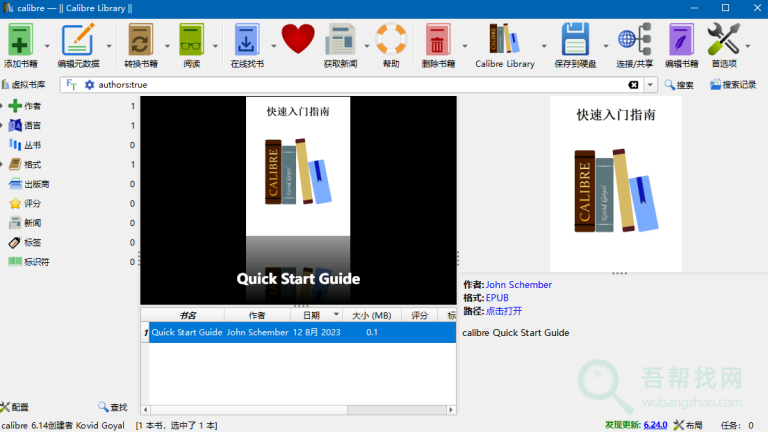Open 编辑元数据 metadata editor

click(78, 40)
